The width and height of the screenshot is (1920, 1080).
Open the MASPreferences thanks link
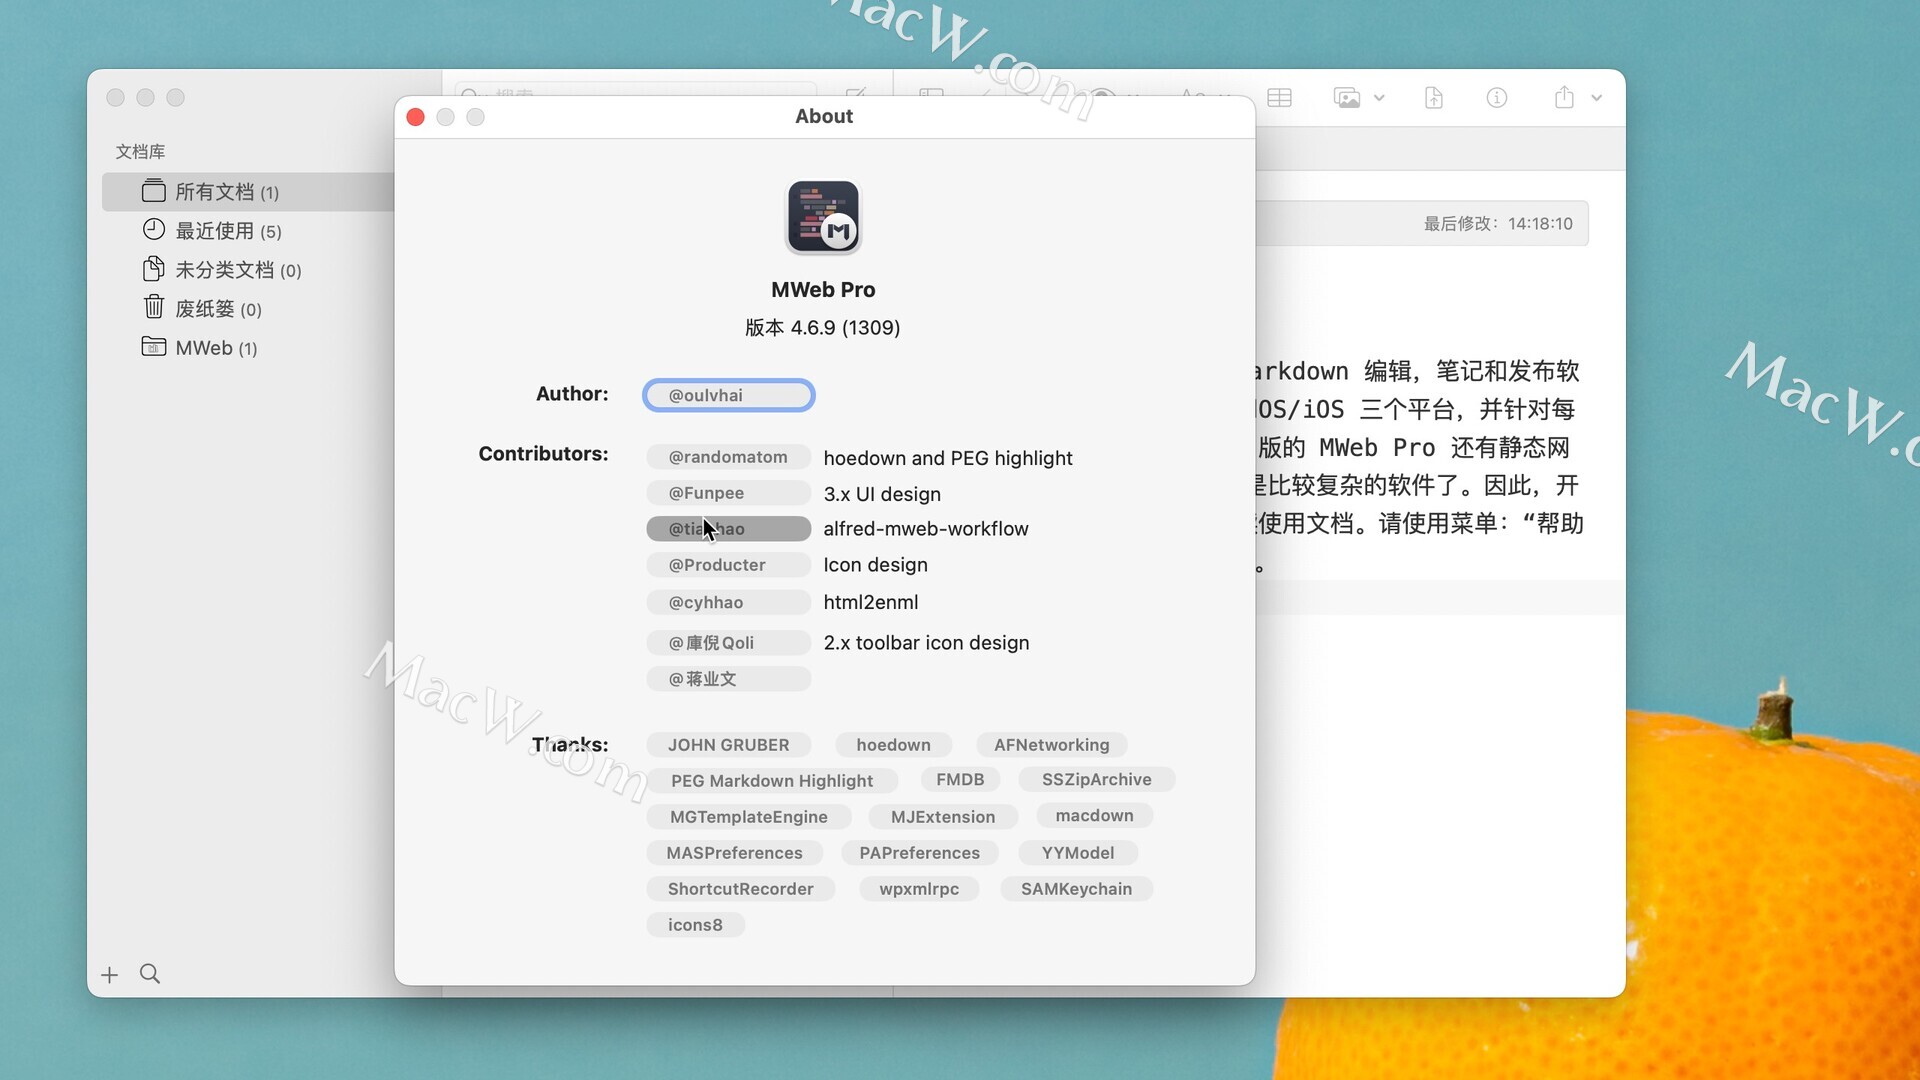tap(735, 853)
